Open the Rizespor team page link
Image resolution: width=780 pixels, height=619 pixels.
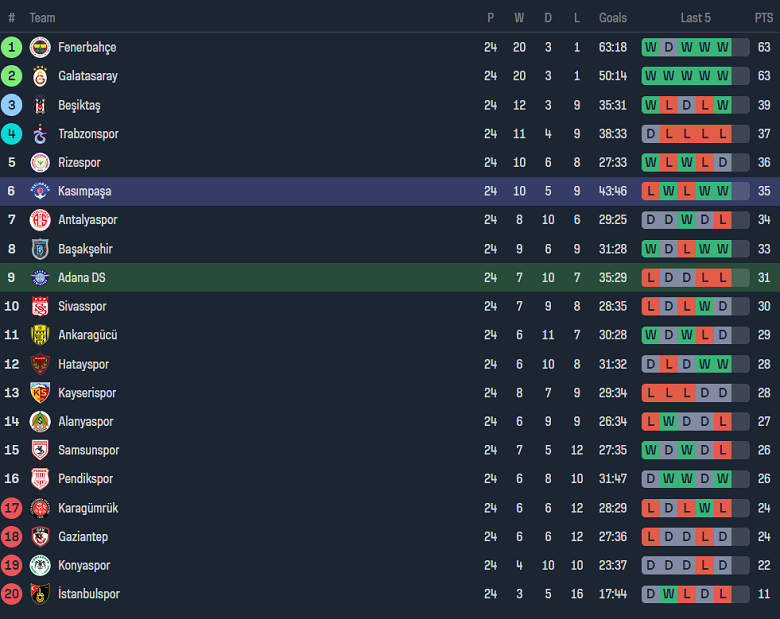tap(79, 162)
